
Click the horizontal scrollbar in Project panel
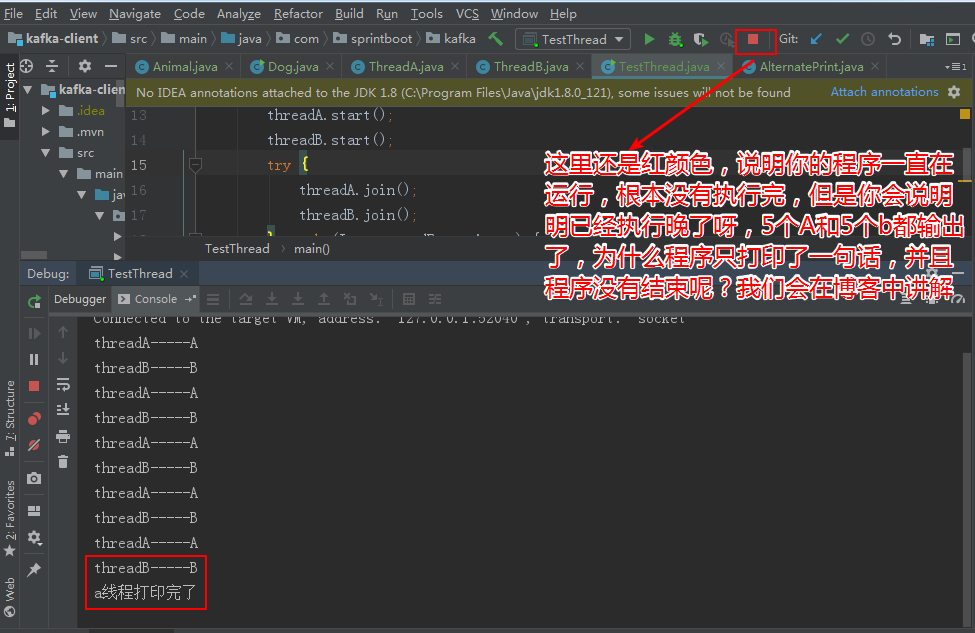[34, 254]
